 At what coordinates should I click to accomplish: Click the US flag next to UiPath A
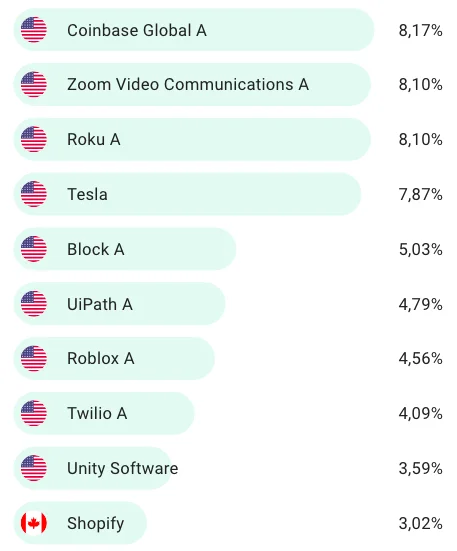pyautogui.click(x=34, y=304)
